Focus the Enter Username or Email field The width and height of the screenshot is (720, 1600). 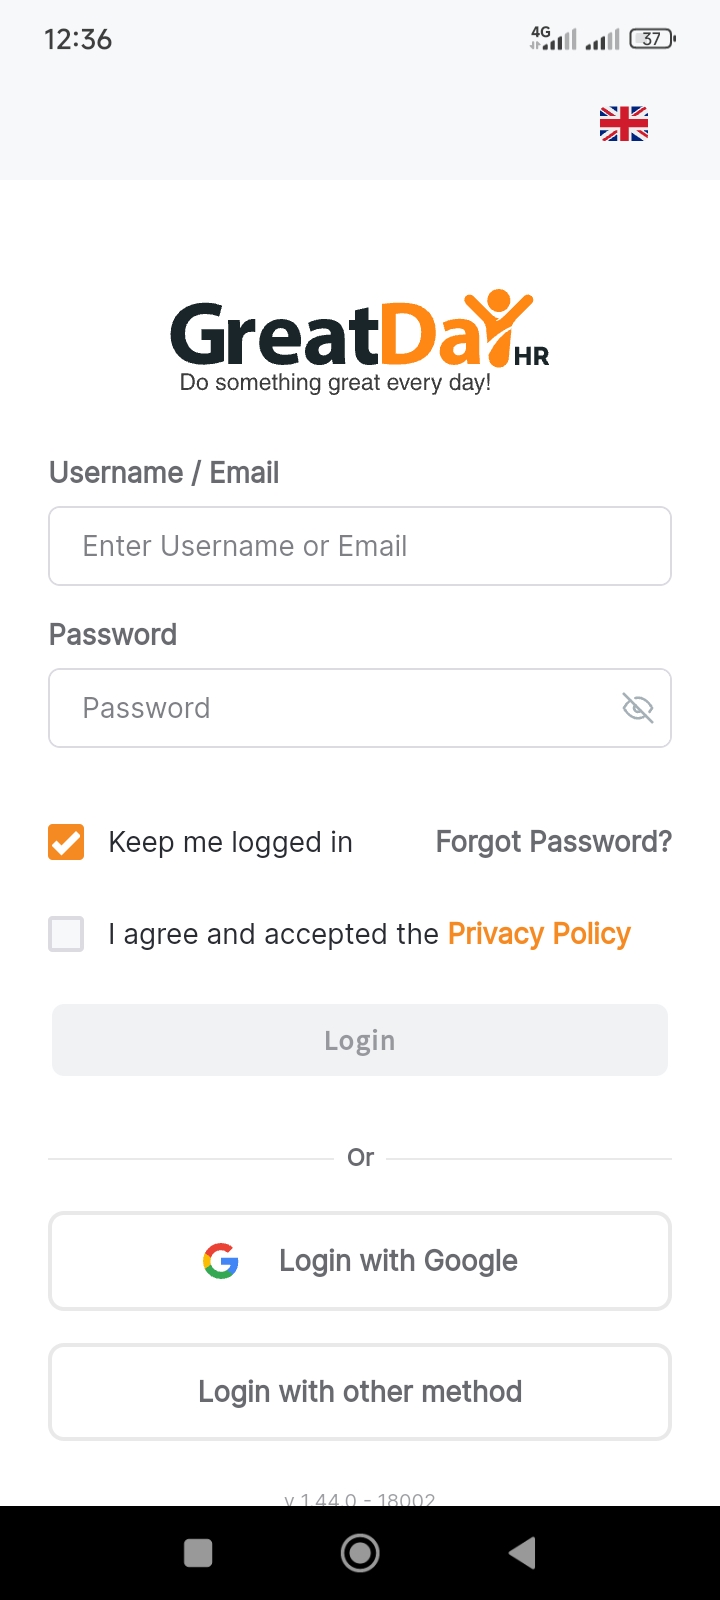(x=360, y=546)
